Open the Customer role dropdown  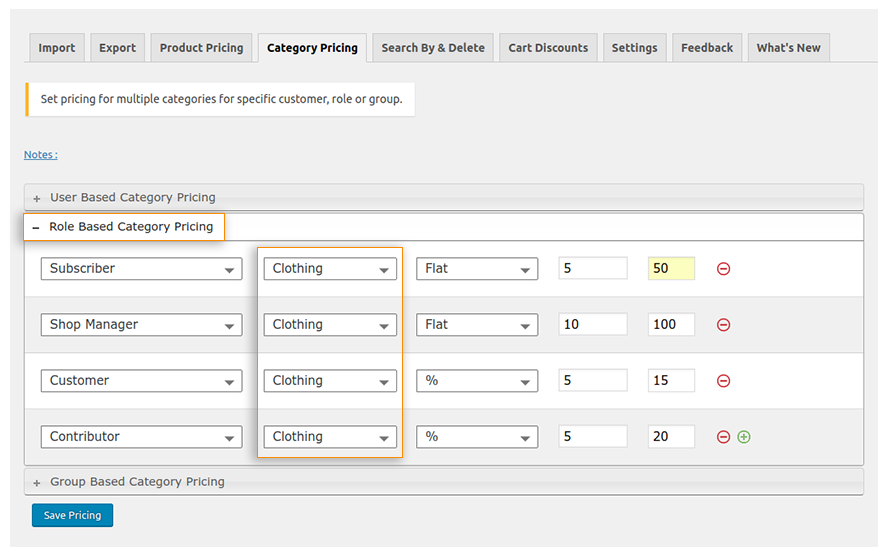142,381
